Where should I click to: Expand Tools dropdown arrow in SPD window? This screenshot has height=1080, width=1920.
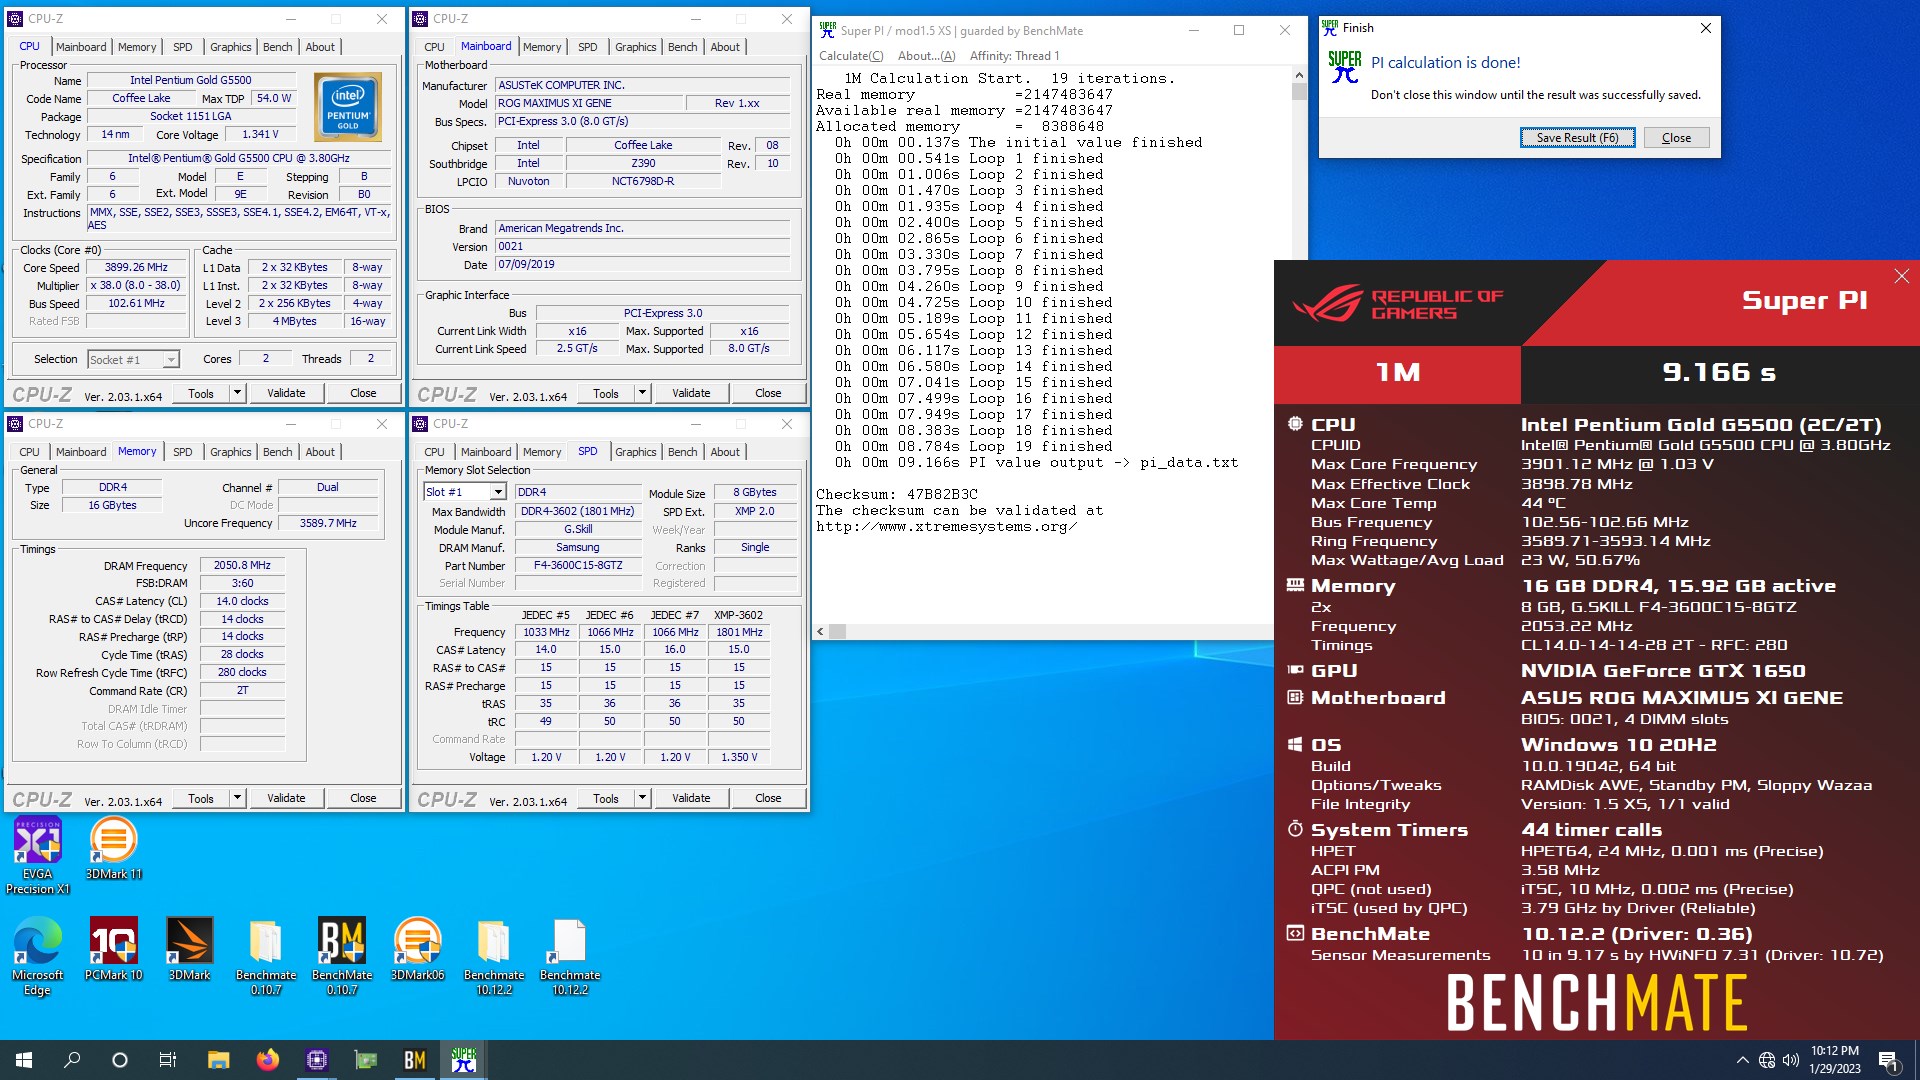pos(642,798)
